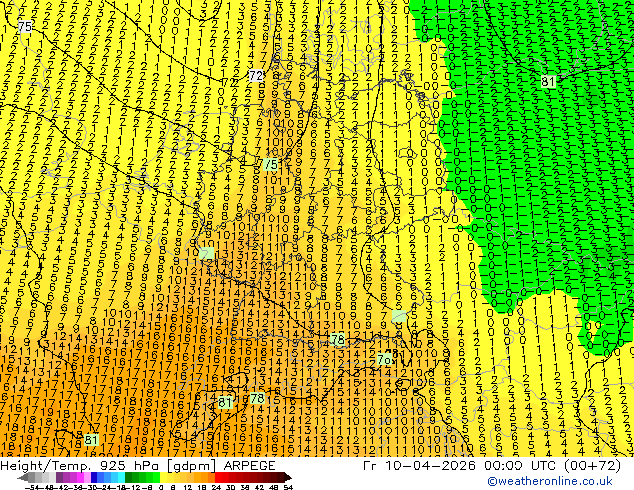Screen dimensions: 634x490
Task: Click the '75' contour label in the map center
Action: click(x=271, y=164)
